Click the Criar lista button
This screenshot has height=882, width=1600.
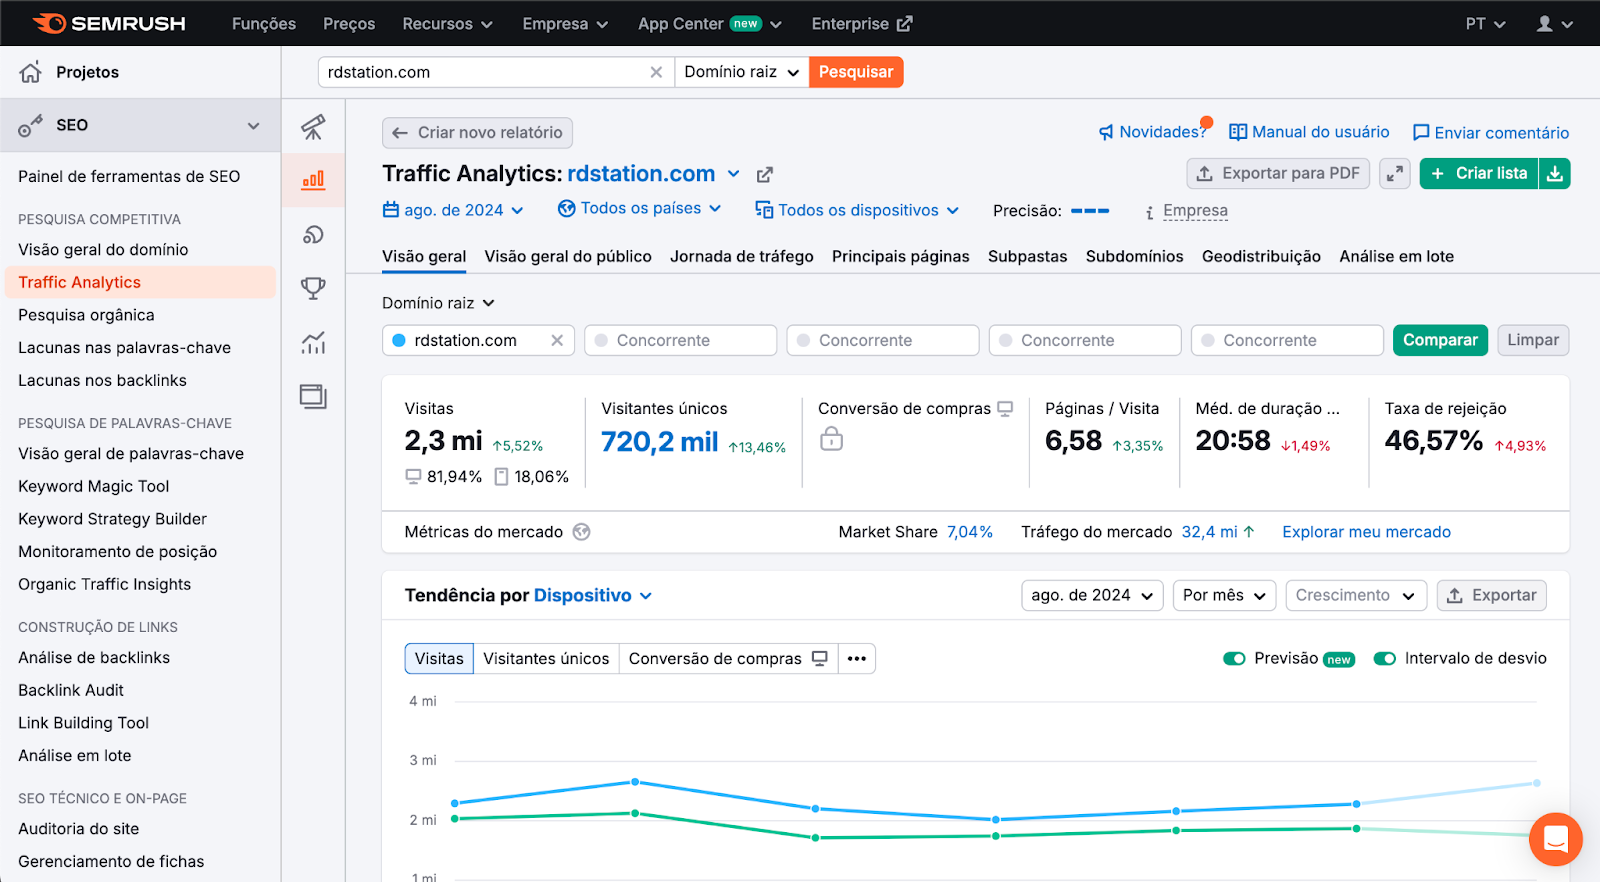click(x=1479, y=174)
